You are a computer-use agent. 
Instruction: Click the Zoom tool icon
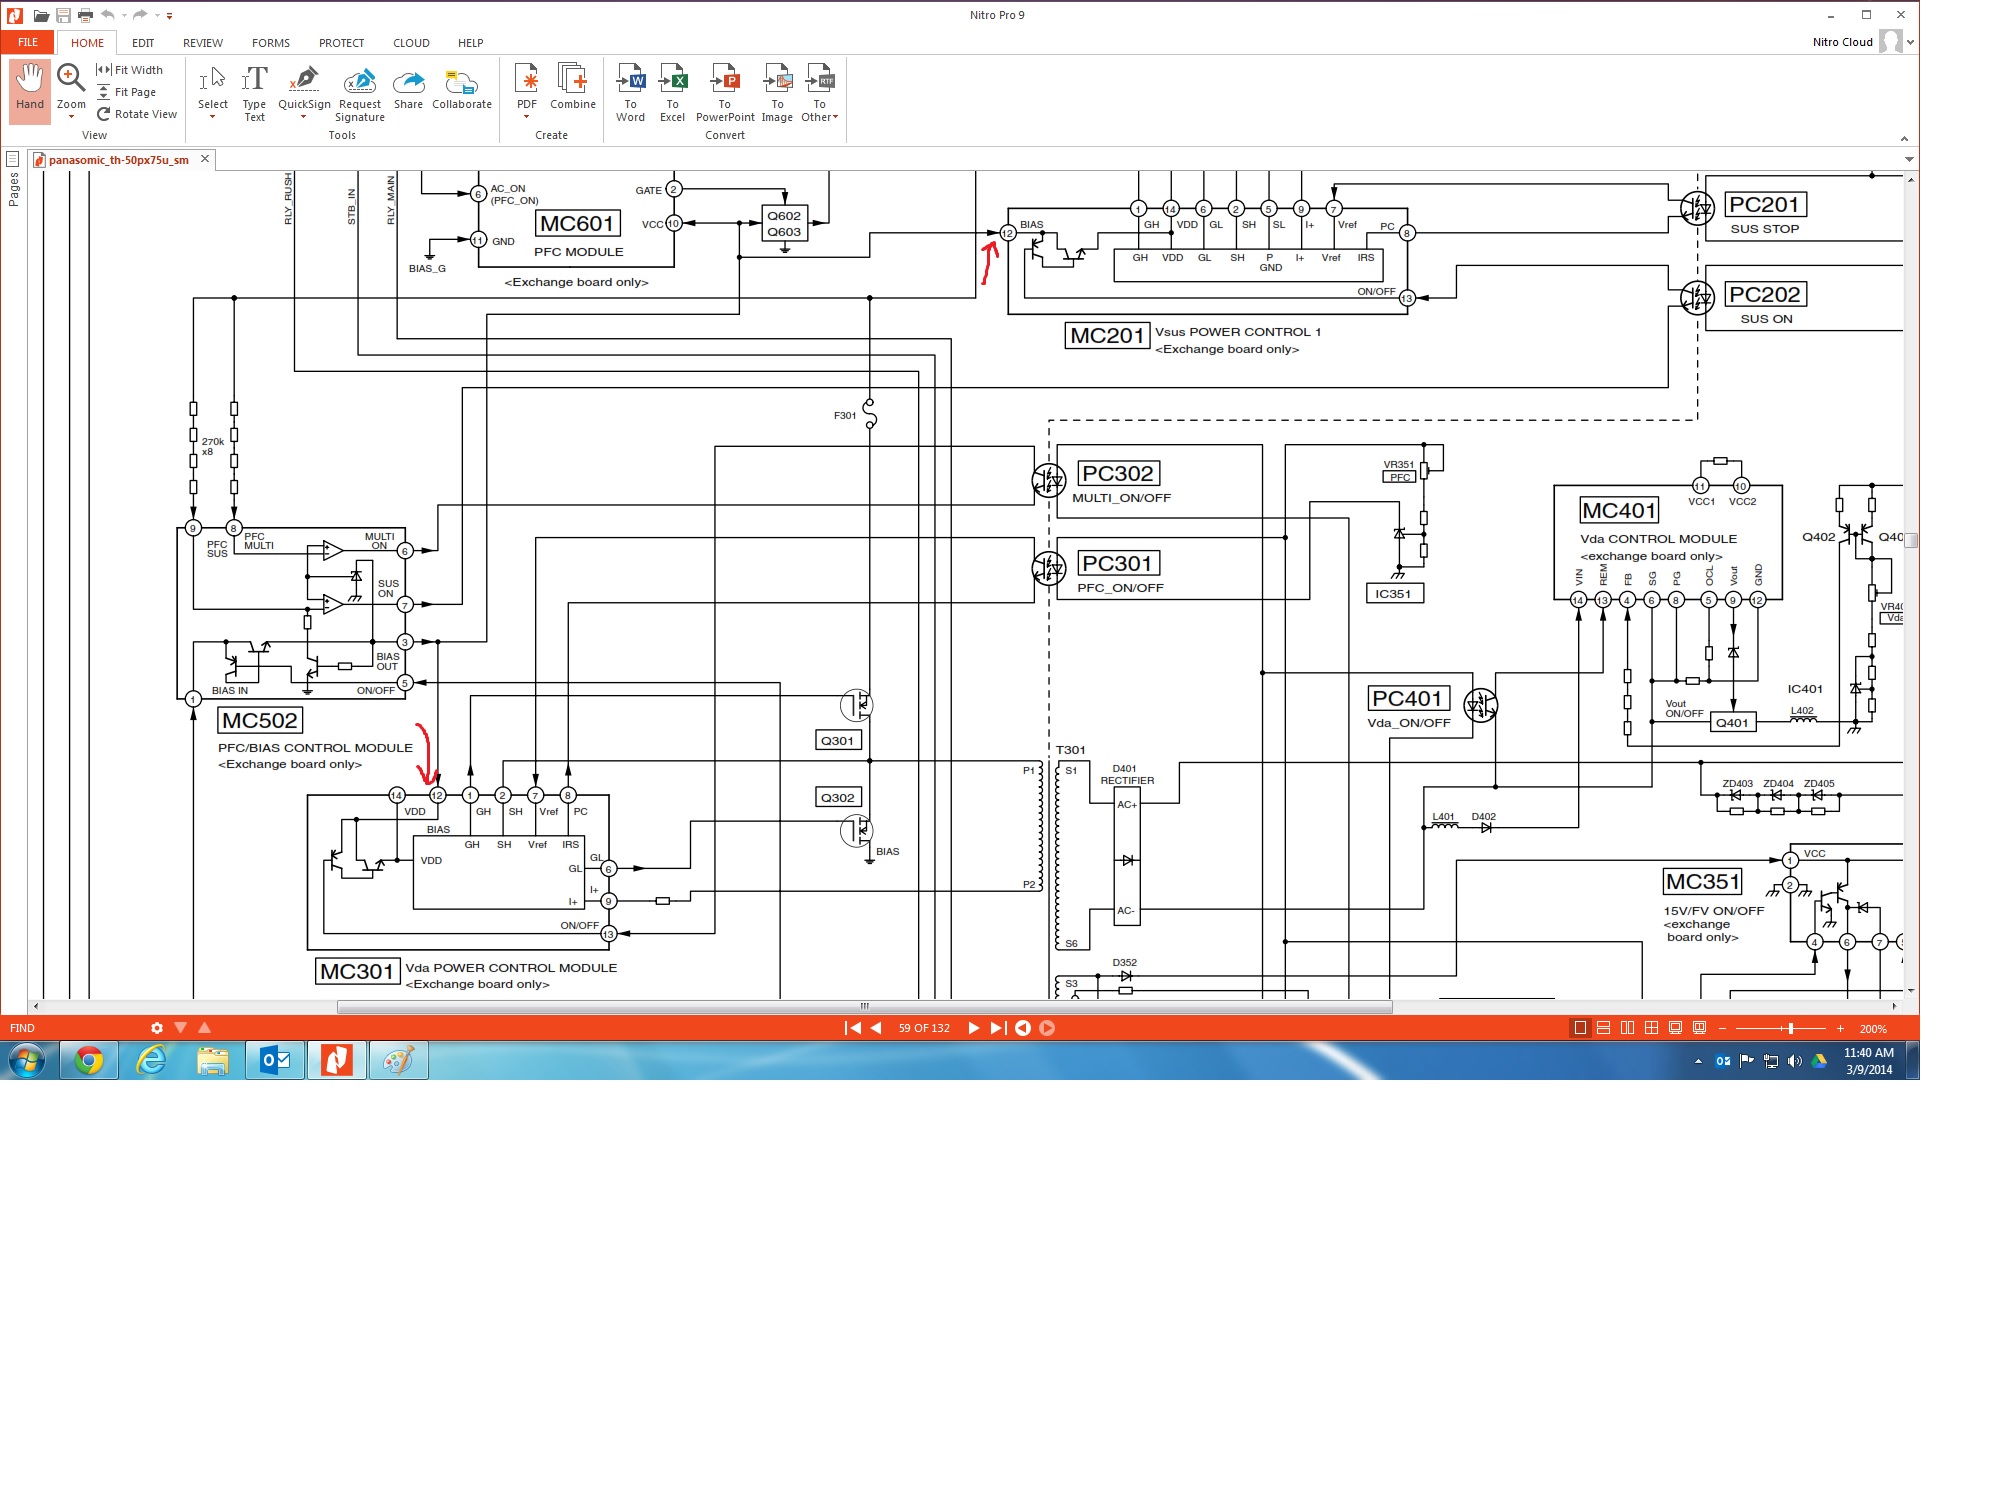click(x=70, y=78)
